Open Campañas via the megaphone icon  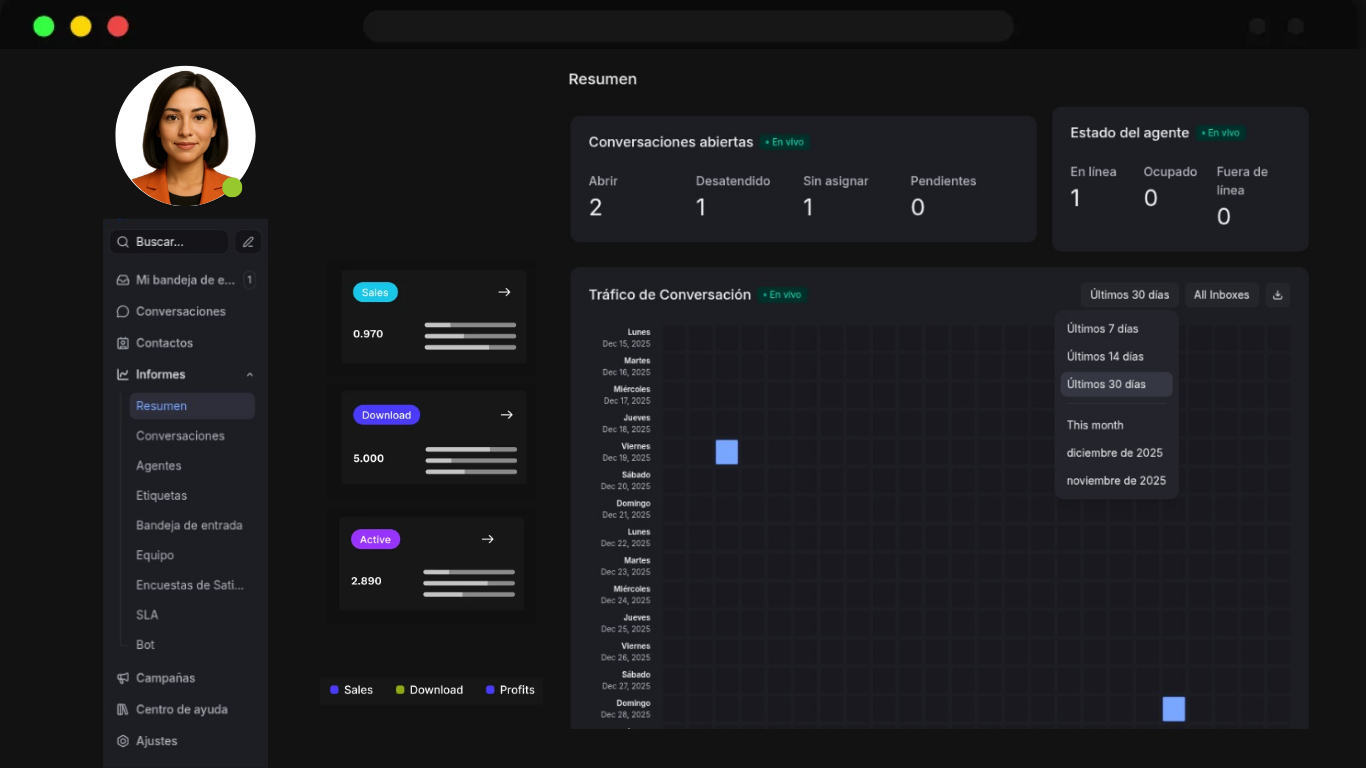pyautogui.click(x=123, y=678)
